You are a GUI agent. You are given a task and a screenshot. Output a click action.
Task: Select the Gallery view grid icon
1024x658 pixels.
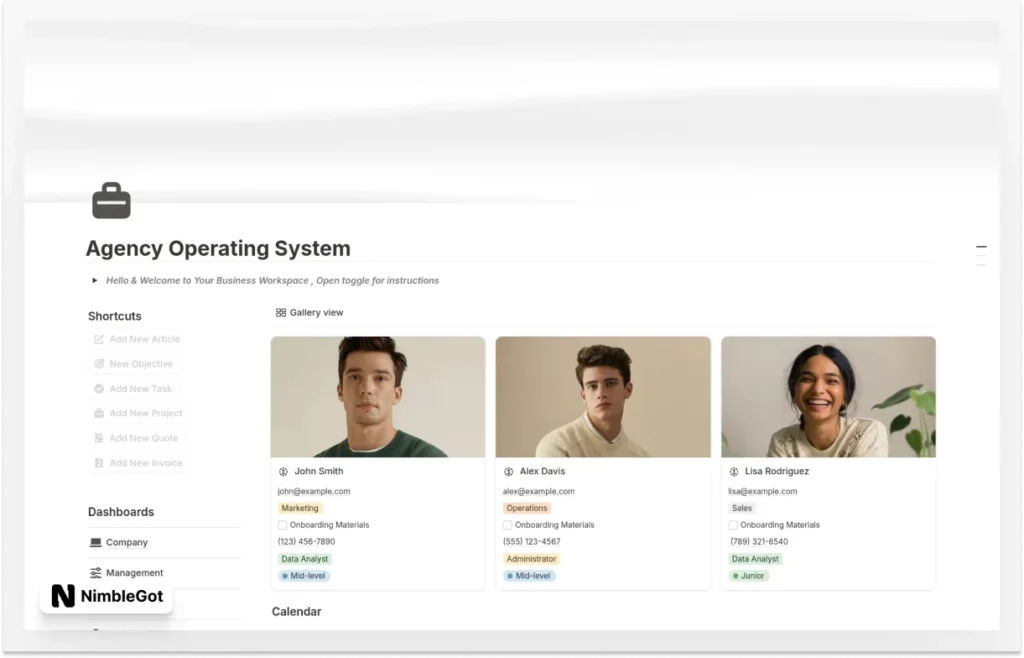point(280,311)
